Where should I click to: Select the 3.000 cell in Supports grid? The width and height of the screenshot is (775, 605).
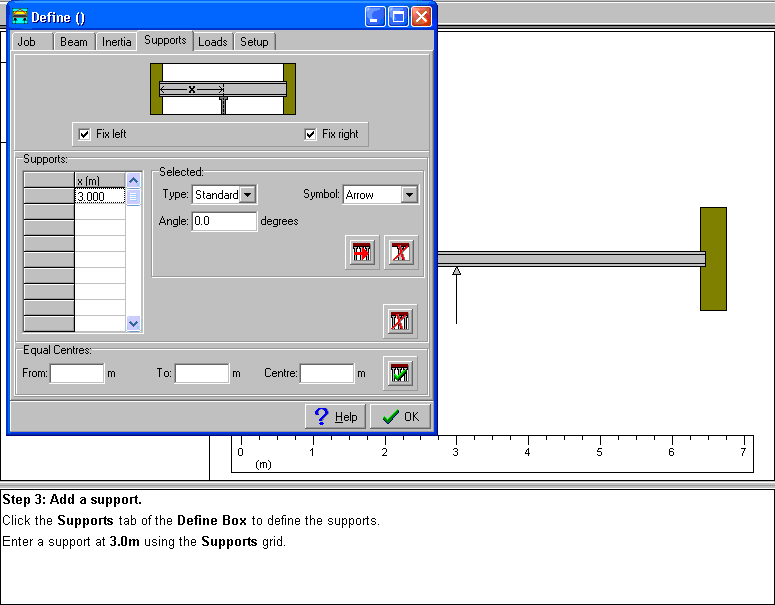99,197
